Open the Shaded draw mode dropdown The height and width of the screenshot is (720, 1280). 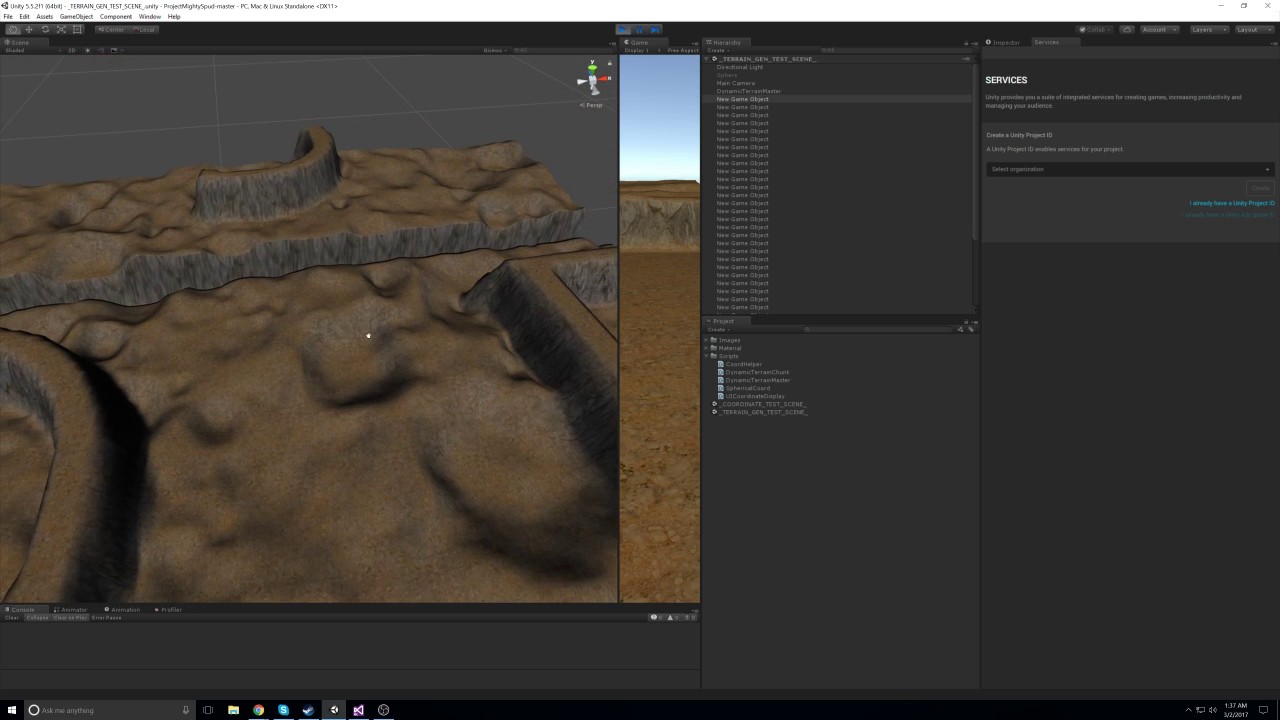tap(16, 50)
